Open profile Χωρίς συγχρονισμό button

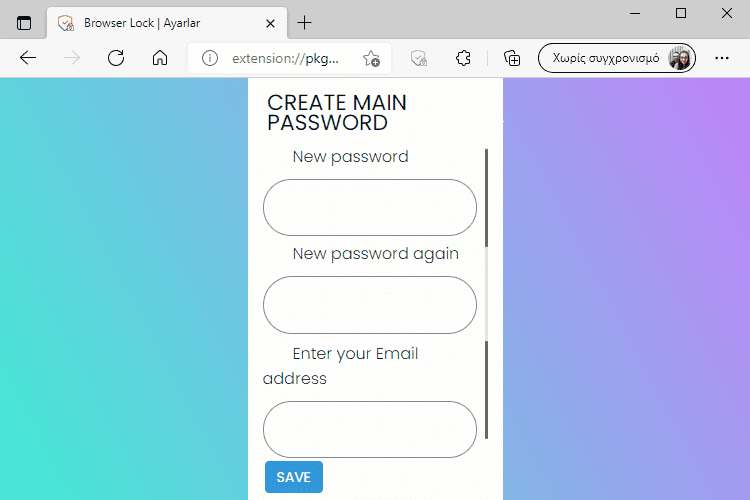tap(617, 58)
